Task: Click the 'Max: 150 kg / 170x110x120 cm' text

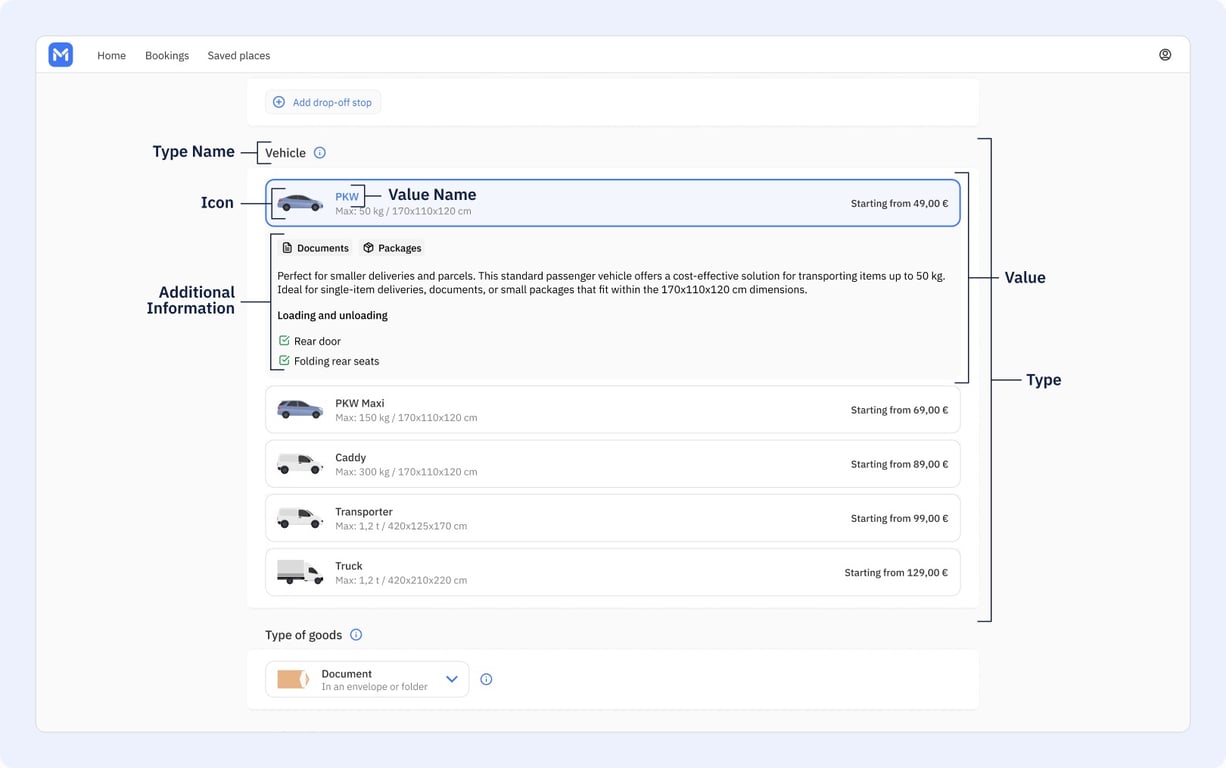Action: point(406,417)
